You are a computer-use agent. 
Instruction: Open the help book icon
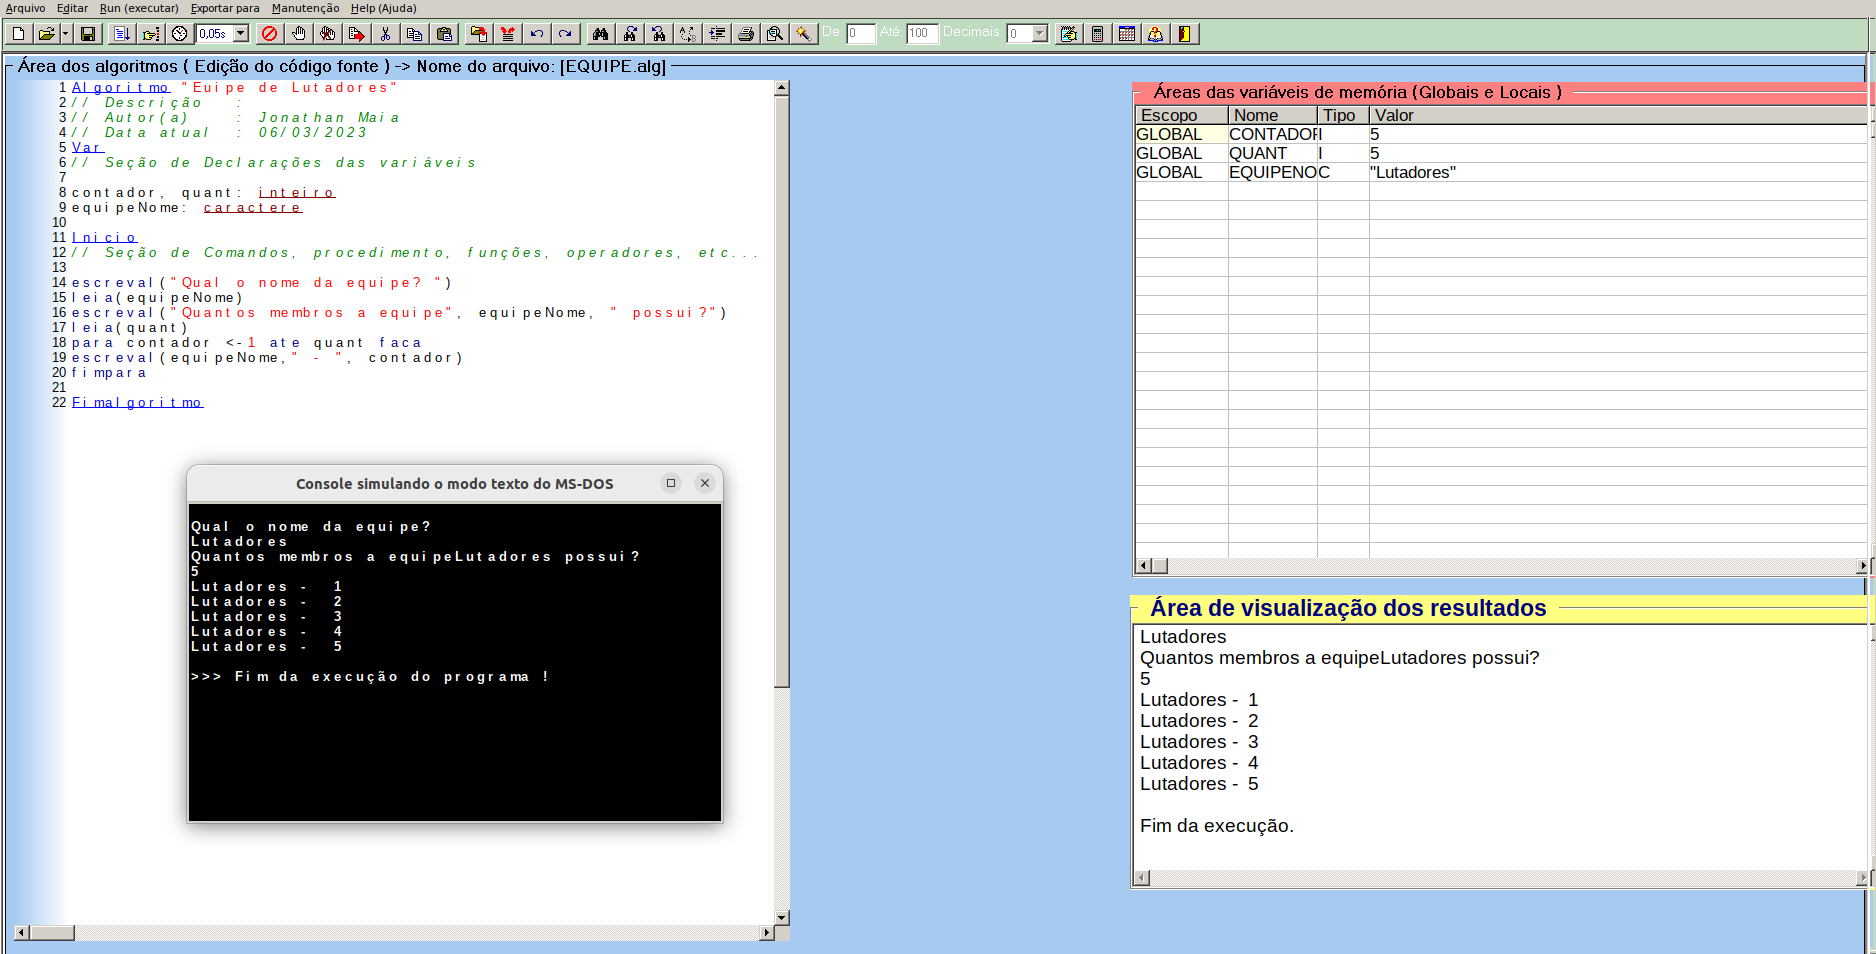(x=1156, y=34)
